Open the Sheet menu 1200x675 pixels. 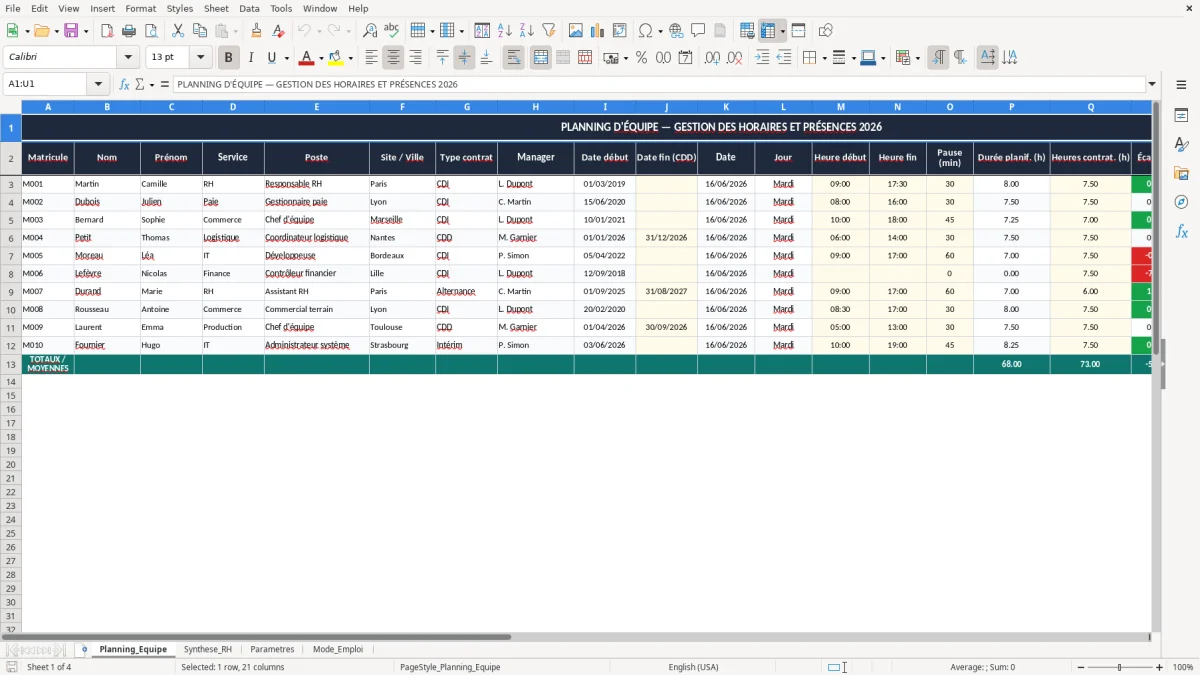click(x=216, y=8)
